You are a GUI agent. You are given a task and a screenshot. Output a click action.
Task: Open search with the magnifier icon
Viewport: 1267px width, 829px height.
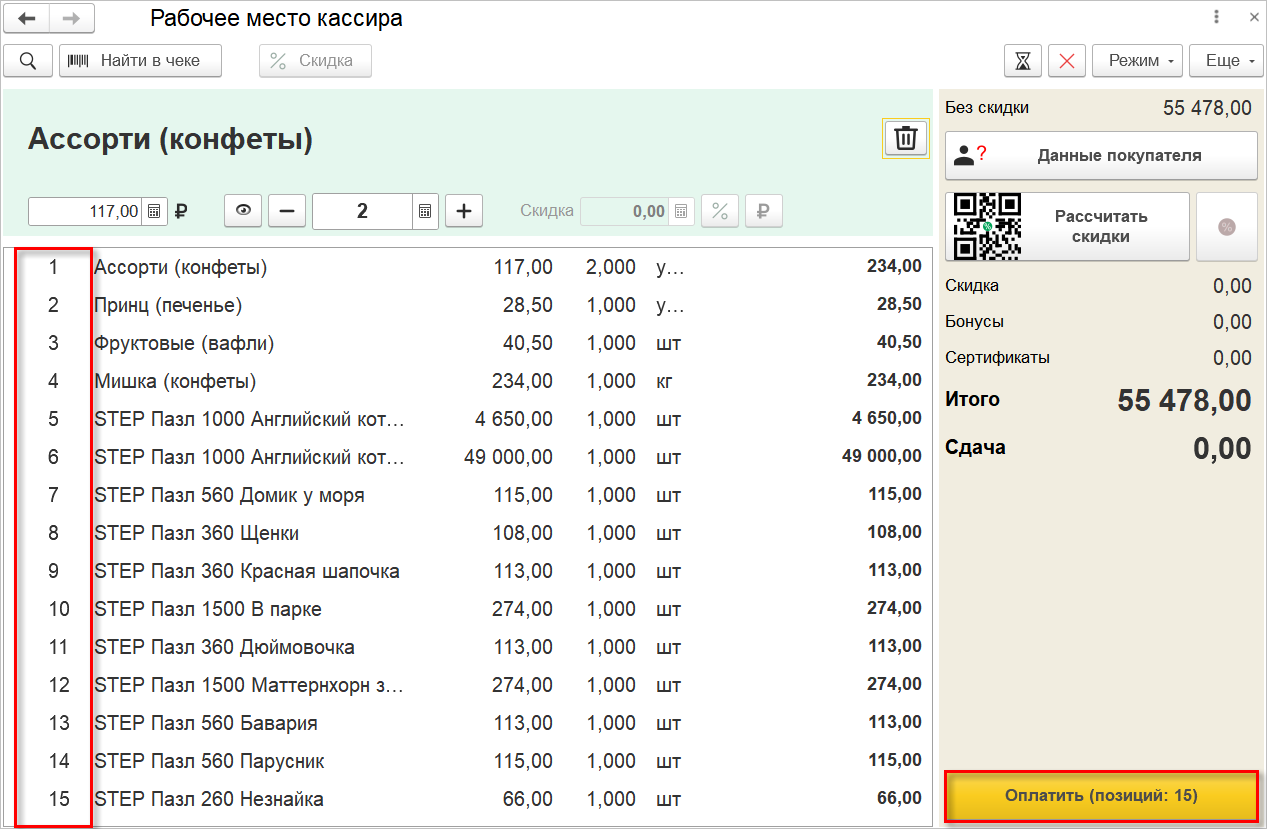pos(28,60)
